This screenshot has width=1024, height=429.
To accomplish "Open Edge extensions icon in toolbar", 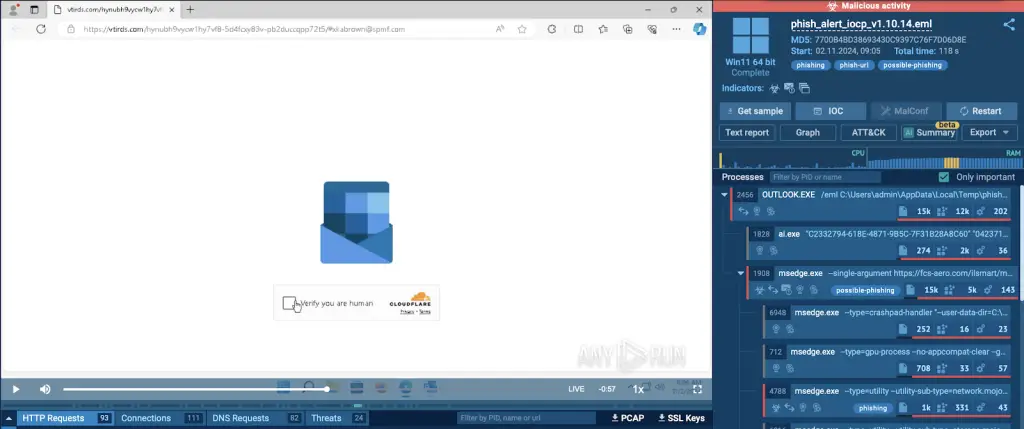I will pyautogui.click(x=552, y=29).
